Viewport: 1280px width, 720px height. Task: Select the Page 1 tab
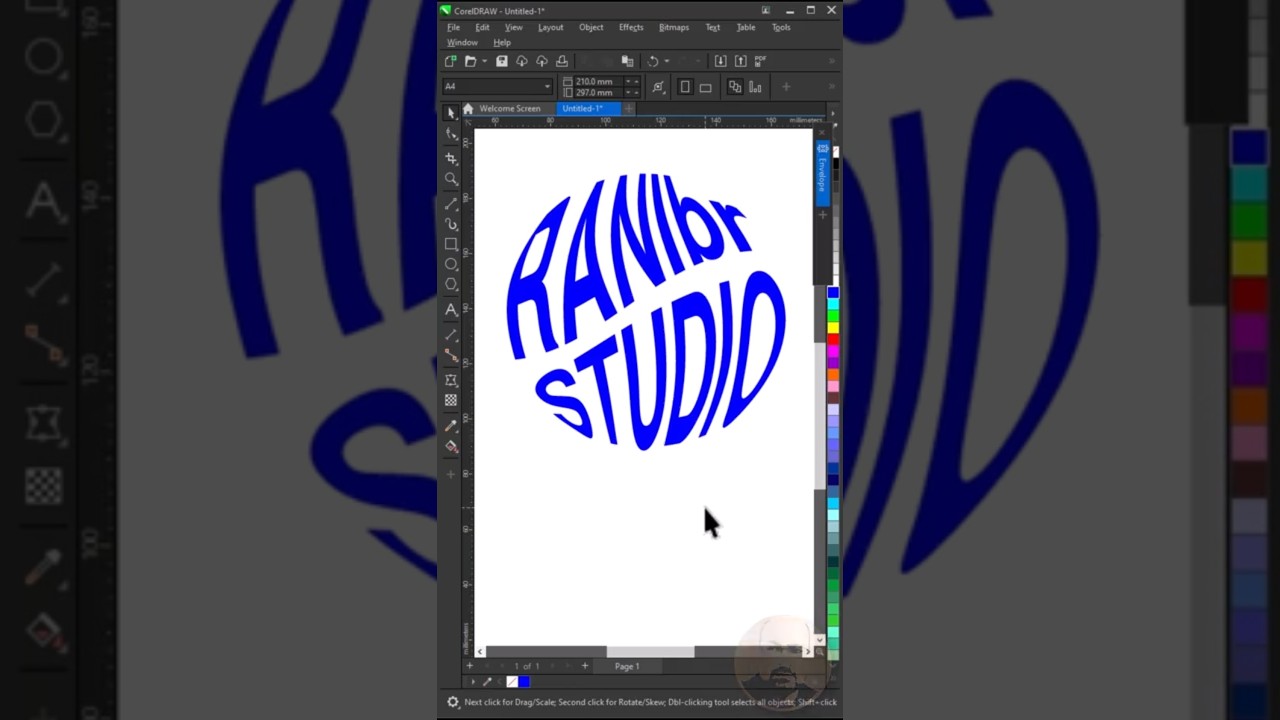(627, 666)
